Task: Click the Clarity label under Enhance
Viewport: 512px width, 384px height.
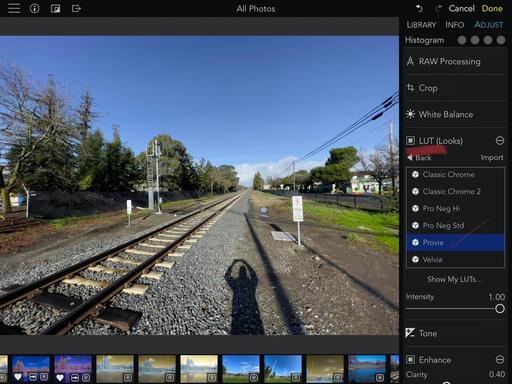Action: [416, 374]
